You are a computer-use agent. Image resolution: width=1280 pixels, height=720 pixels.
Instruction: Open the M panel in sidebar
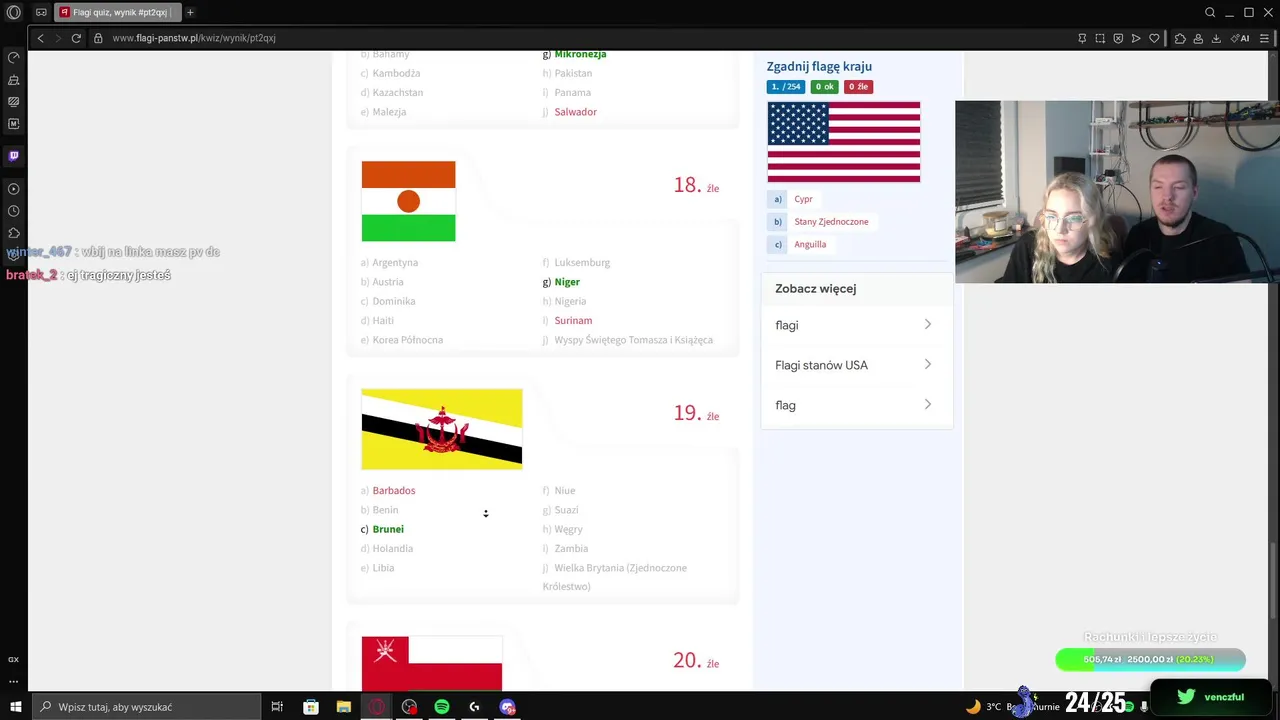14,124
